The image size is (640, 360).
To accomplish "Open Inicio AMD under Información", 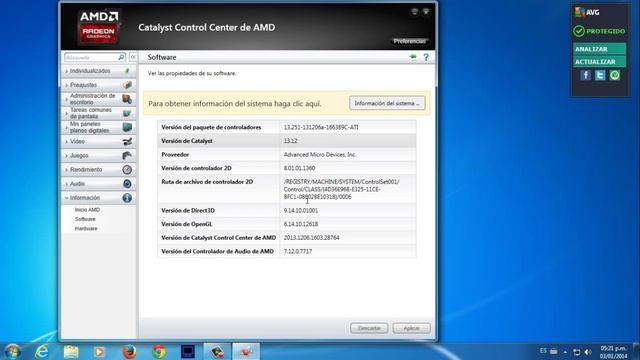I will (x=87, y=209).
